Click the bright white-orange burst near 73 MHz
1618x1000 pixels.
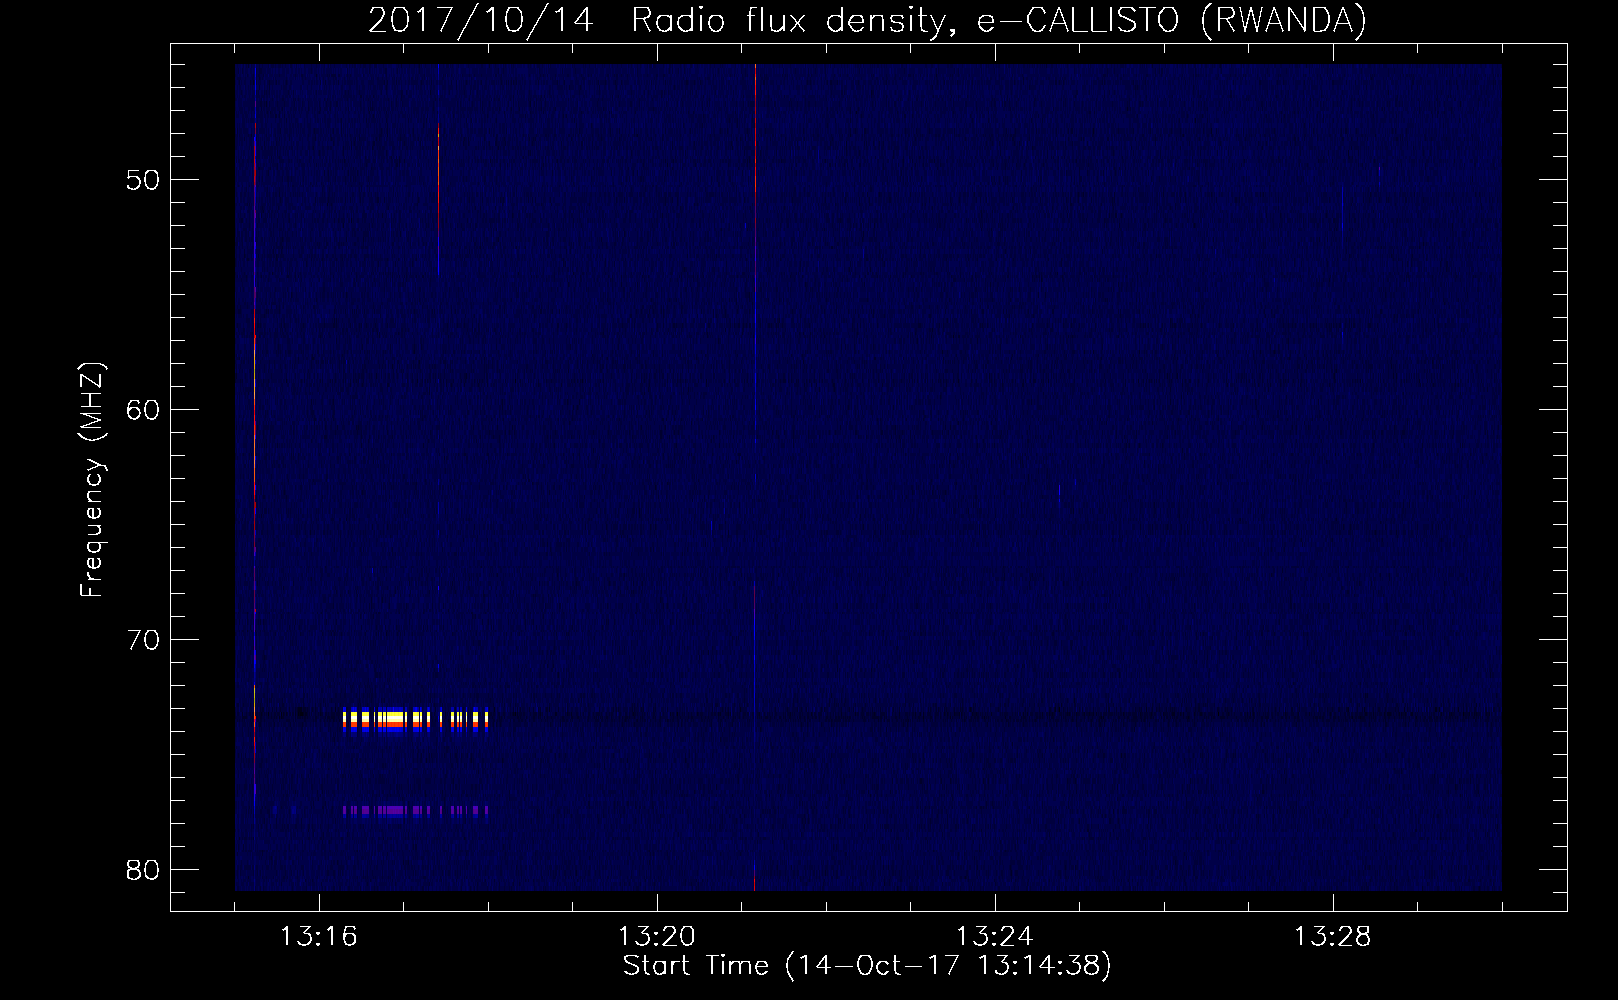(x=415, y=720)
